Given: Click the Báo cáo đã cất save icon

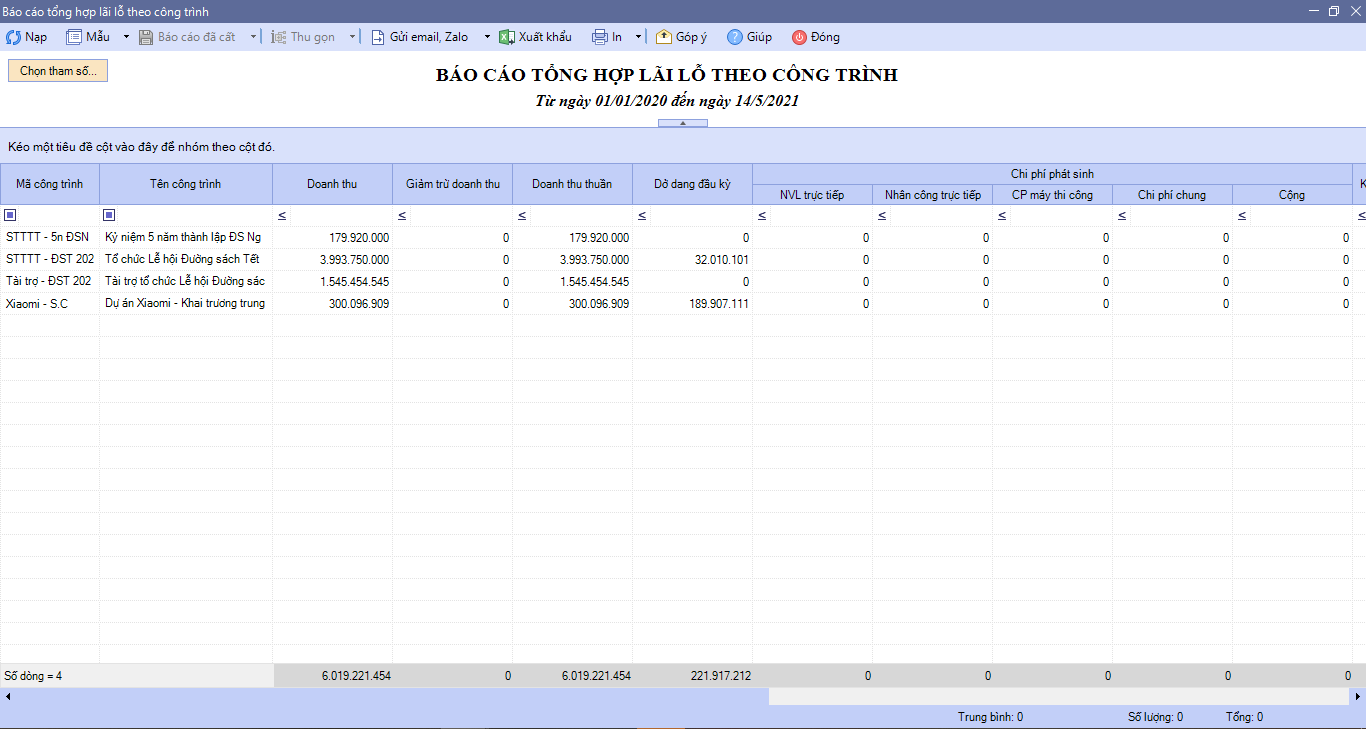Looking at the screenshot, I should tap(146, 37).
